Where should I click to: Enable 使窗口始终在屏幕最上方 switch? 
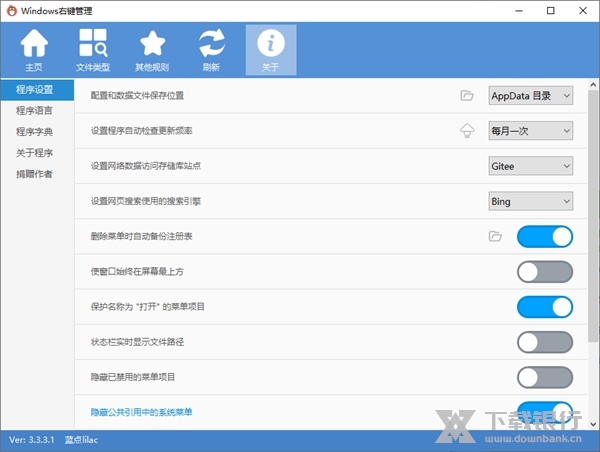click(x=545, y=272)
